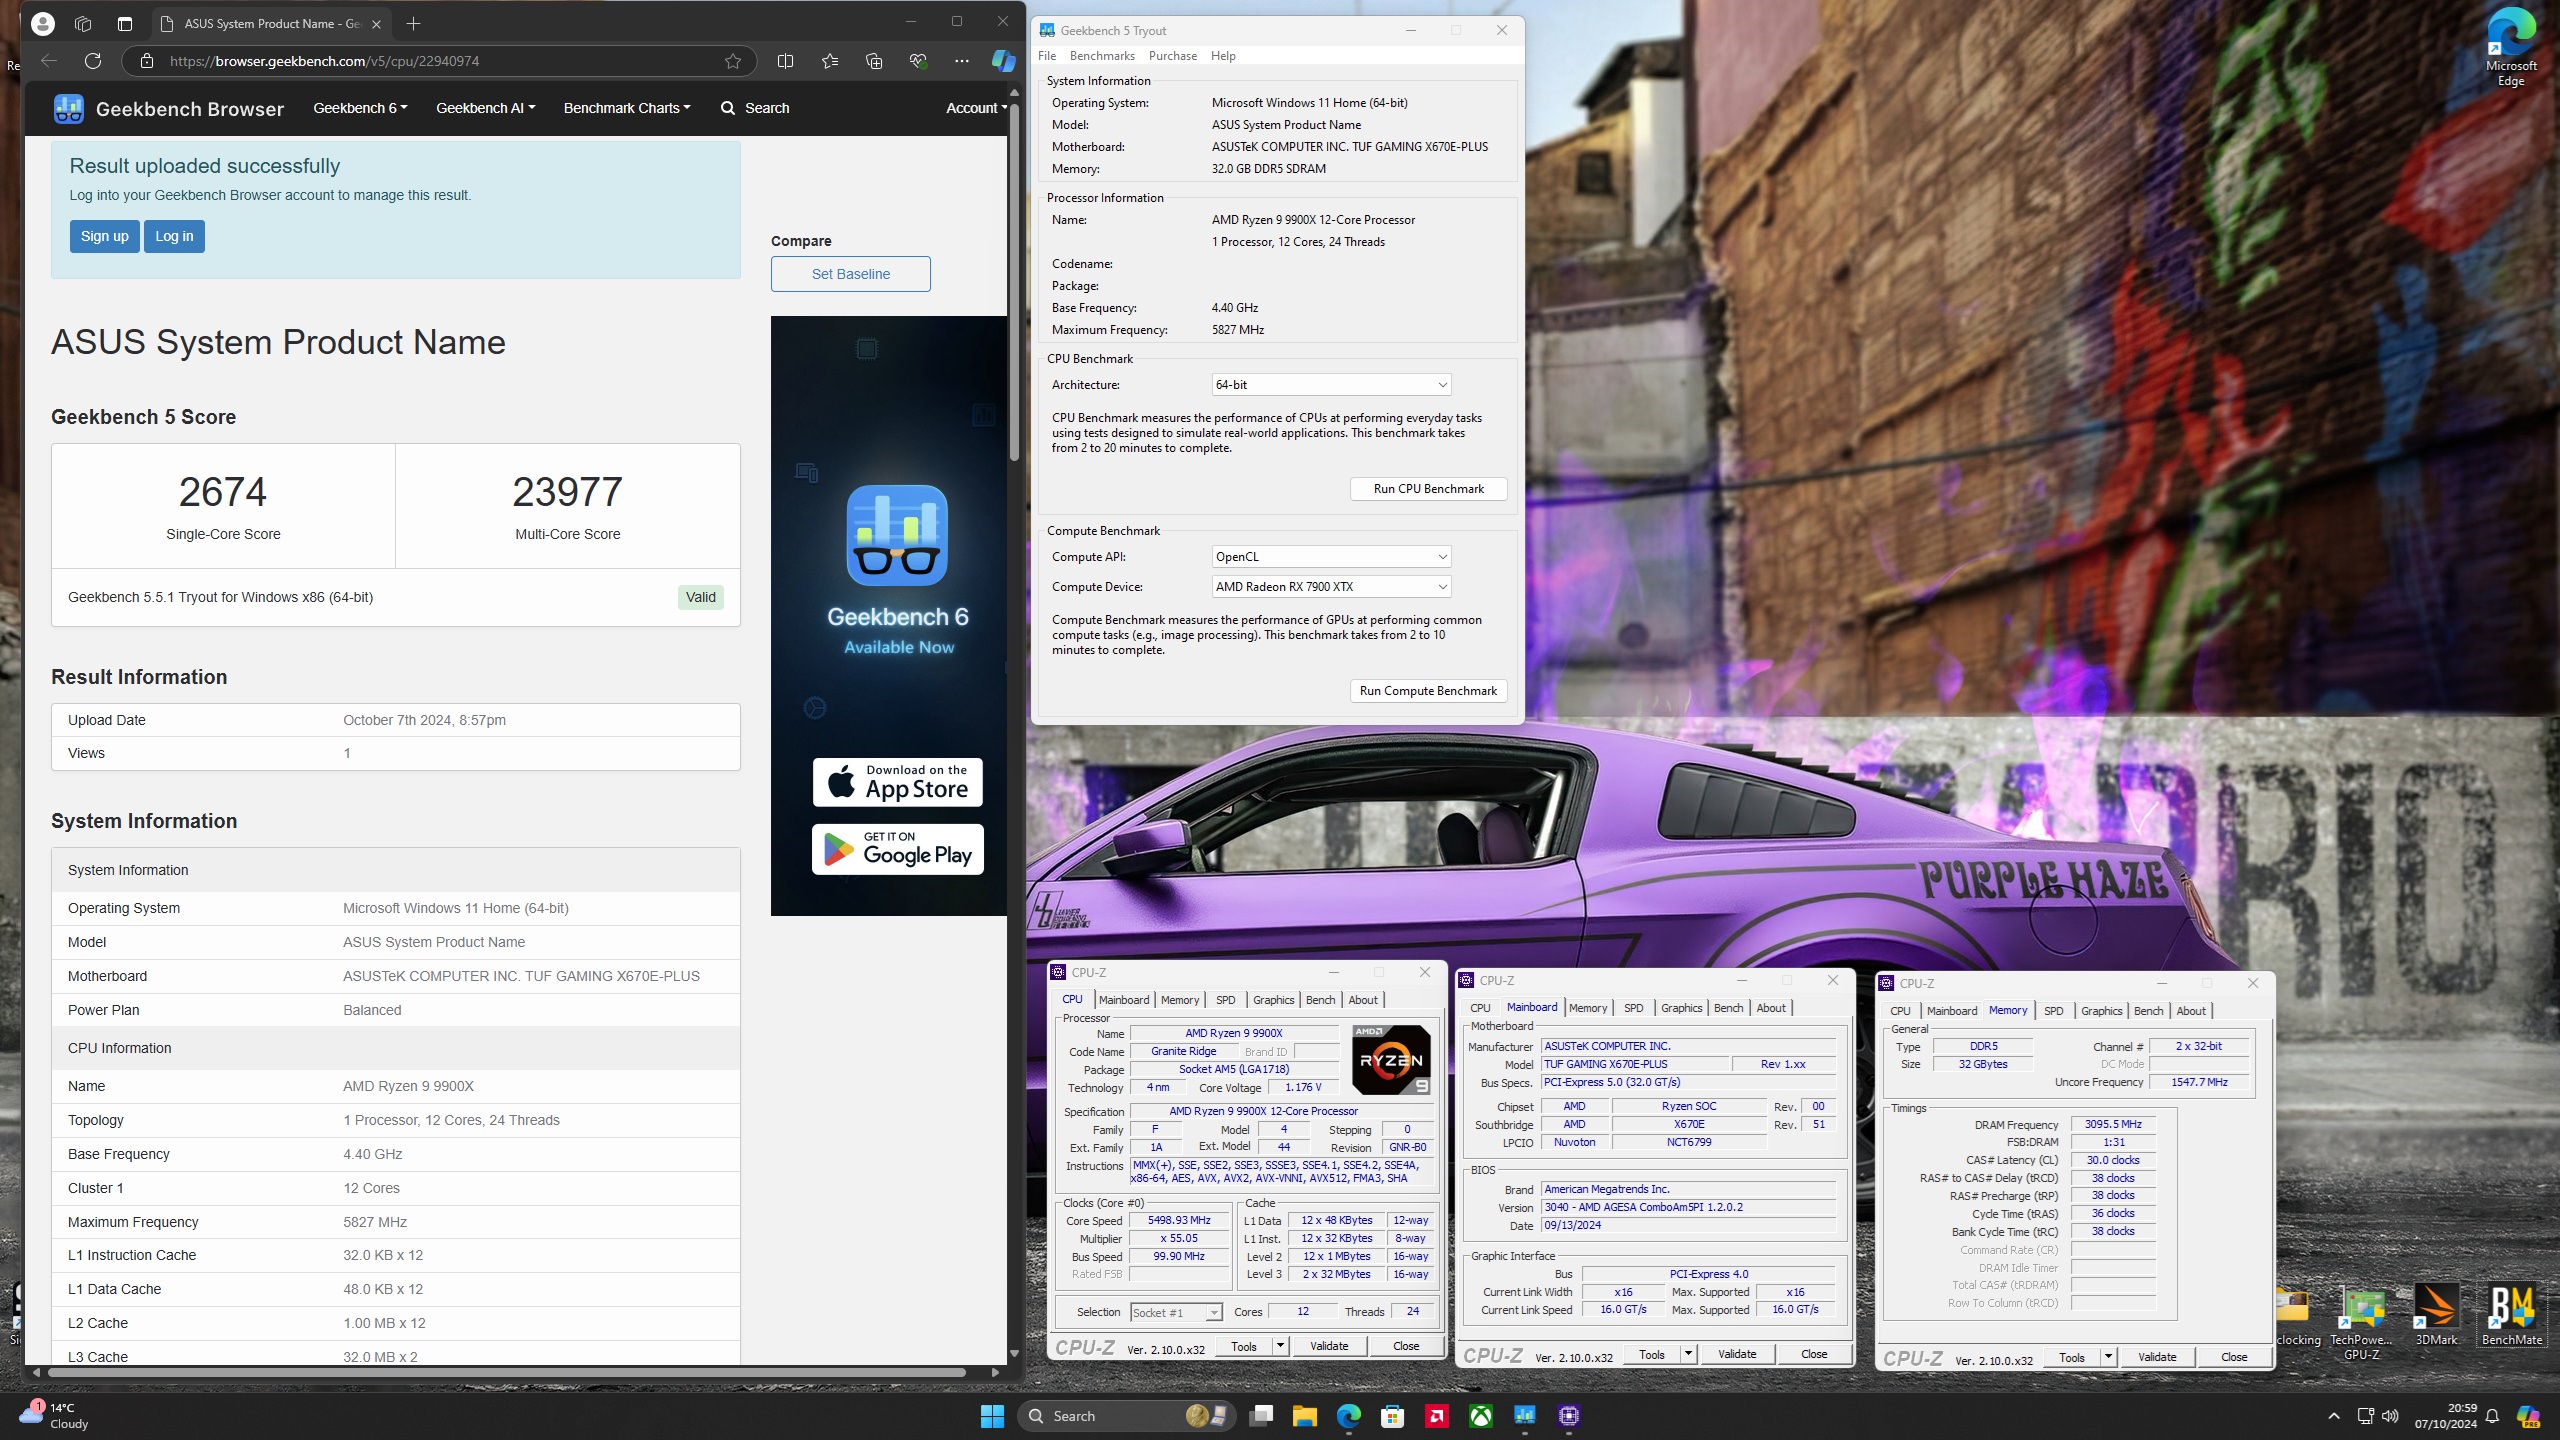Open the TechPowerUp GPU-Z desktop shortcut
The height and width of the screenshot is (1440, 2560).
(x=2362, y=1322)
